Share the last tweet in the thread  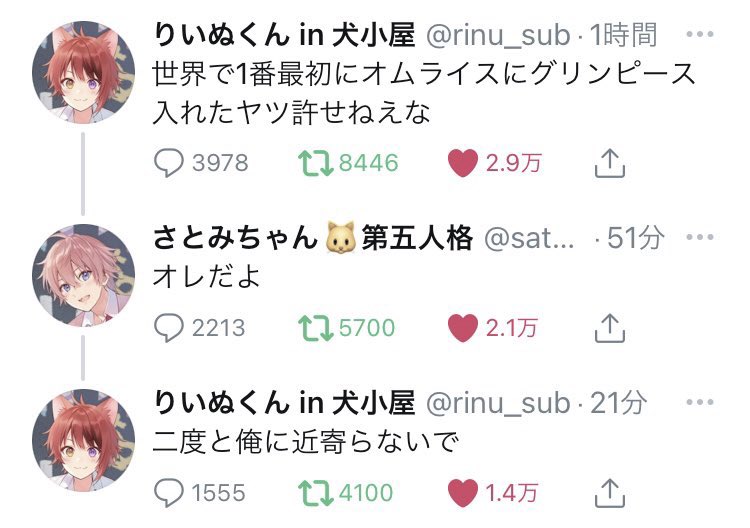609,491
